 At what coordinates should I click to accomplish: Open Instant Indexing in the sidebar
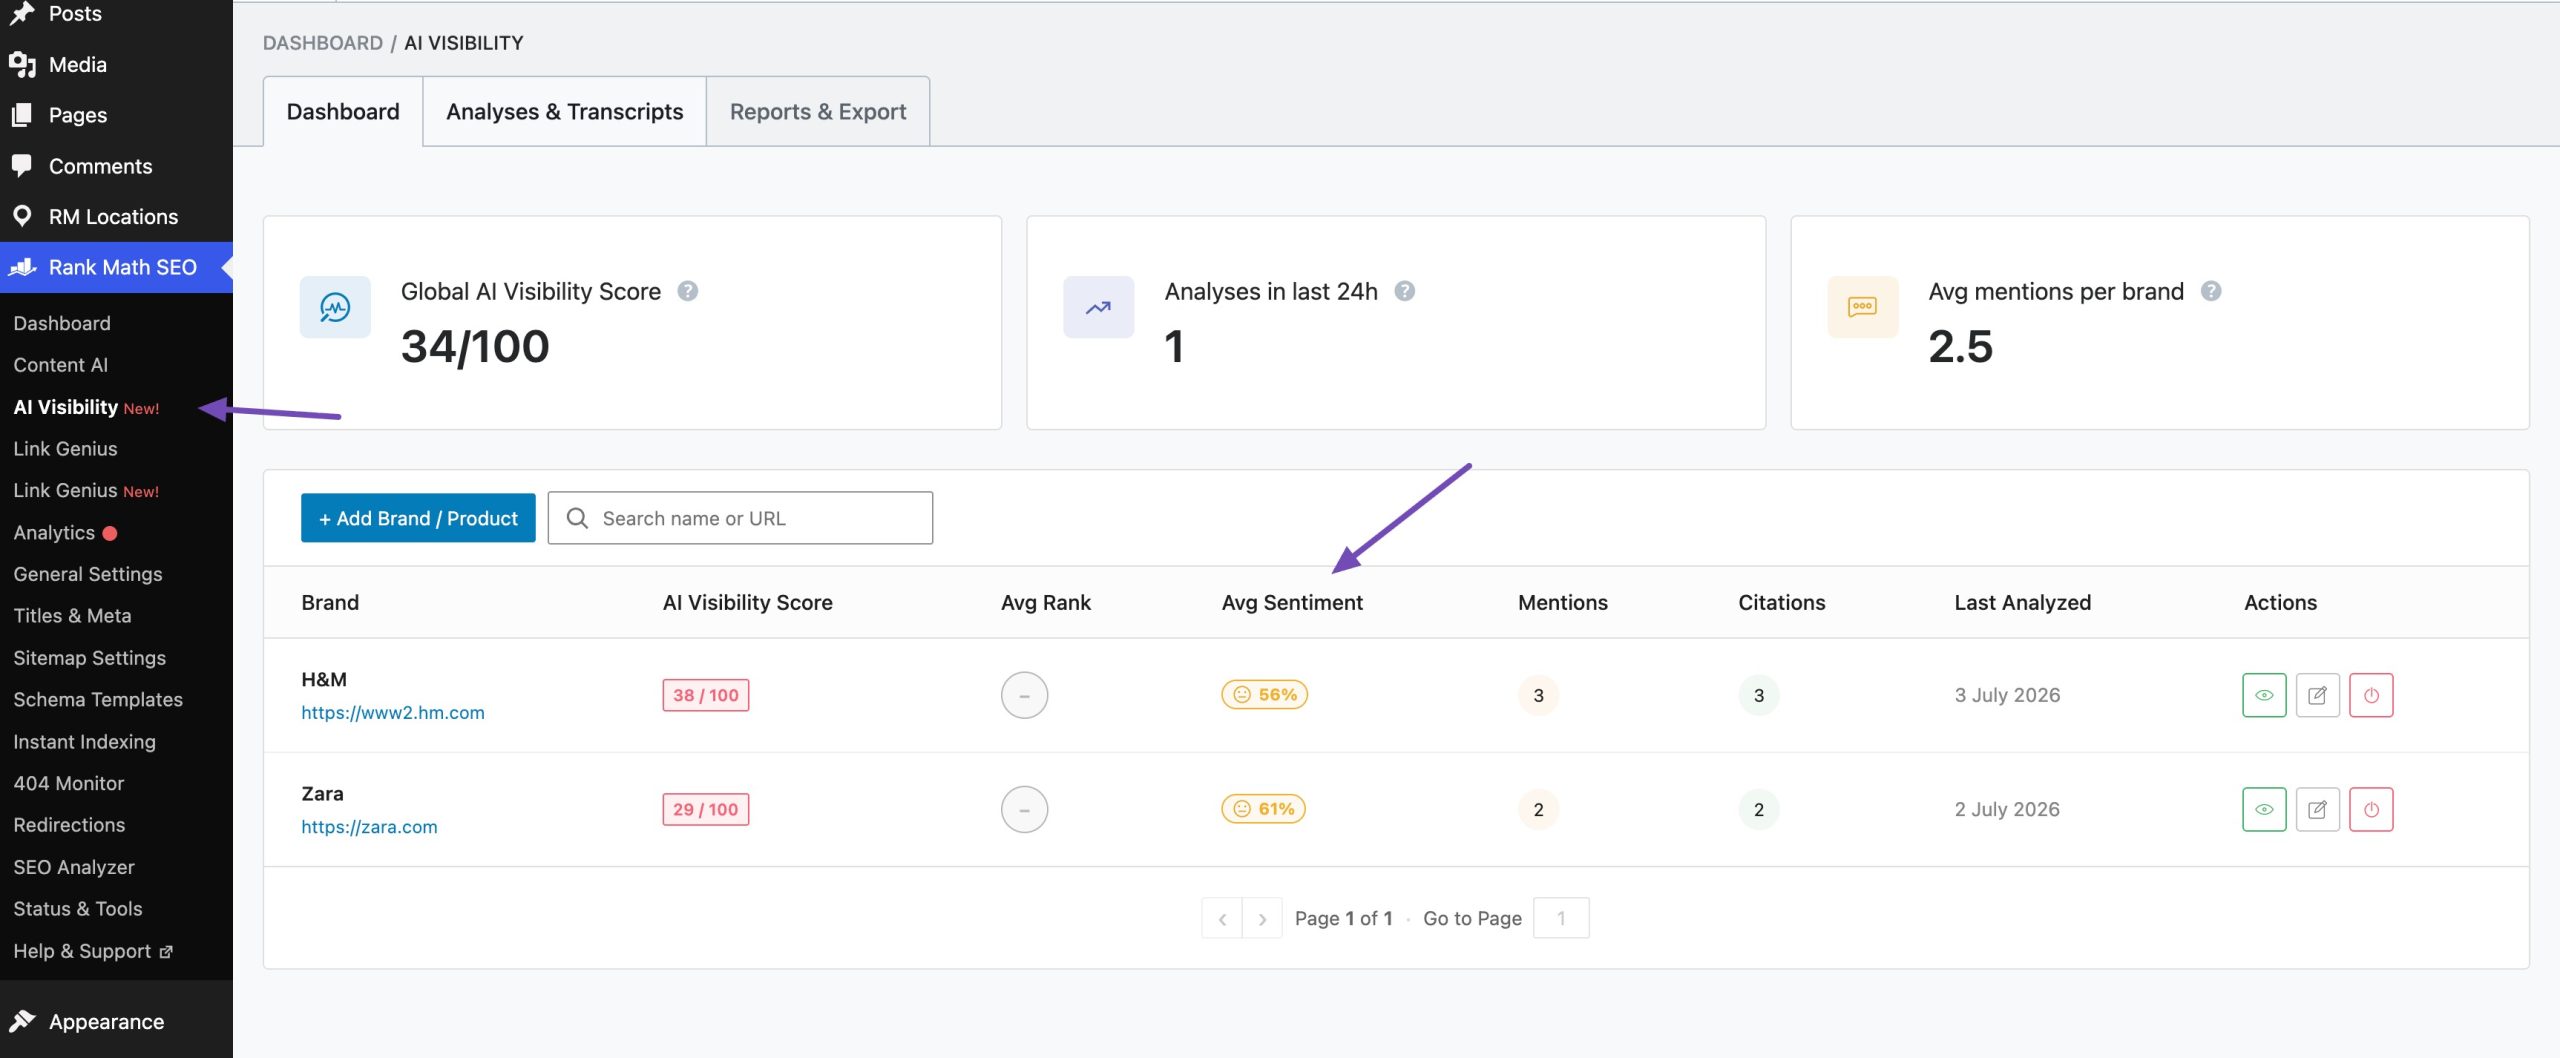click(x=85, y=742)
